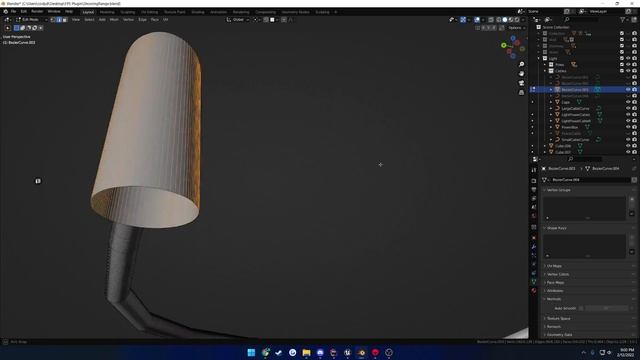
Task: Toggle visibility eye for PowerBox
Action: point(628,127)
